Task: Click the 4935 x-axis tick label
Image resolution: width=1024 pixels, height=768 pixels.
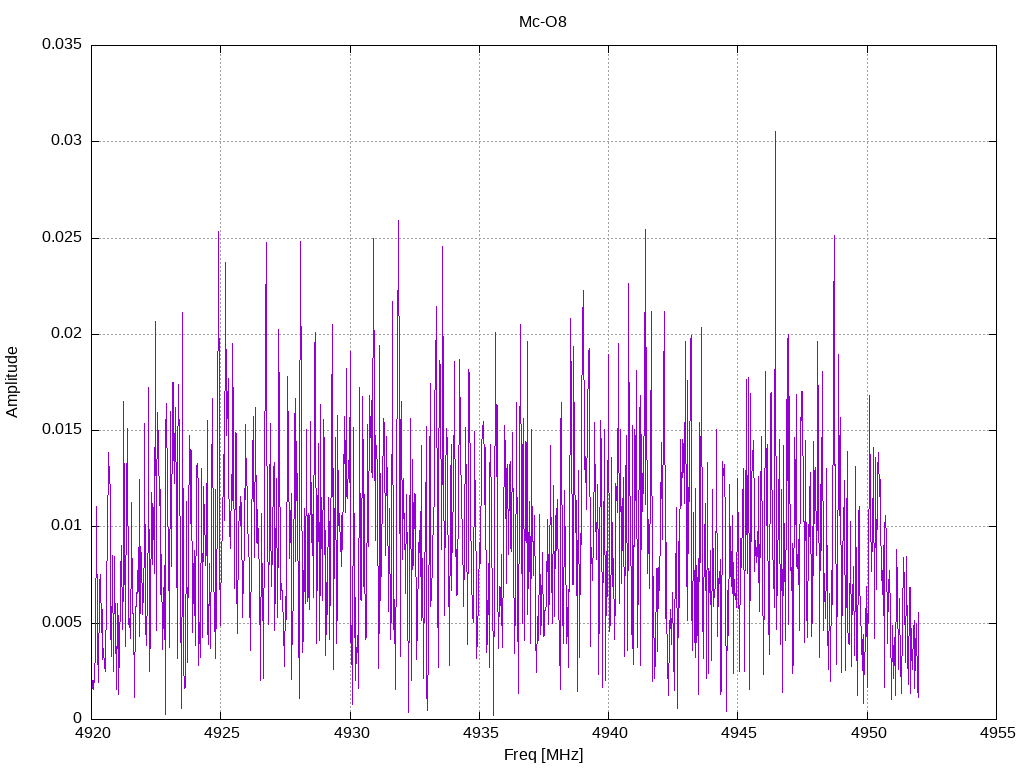Action: pyautogui.click(x=480, y=733)
